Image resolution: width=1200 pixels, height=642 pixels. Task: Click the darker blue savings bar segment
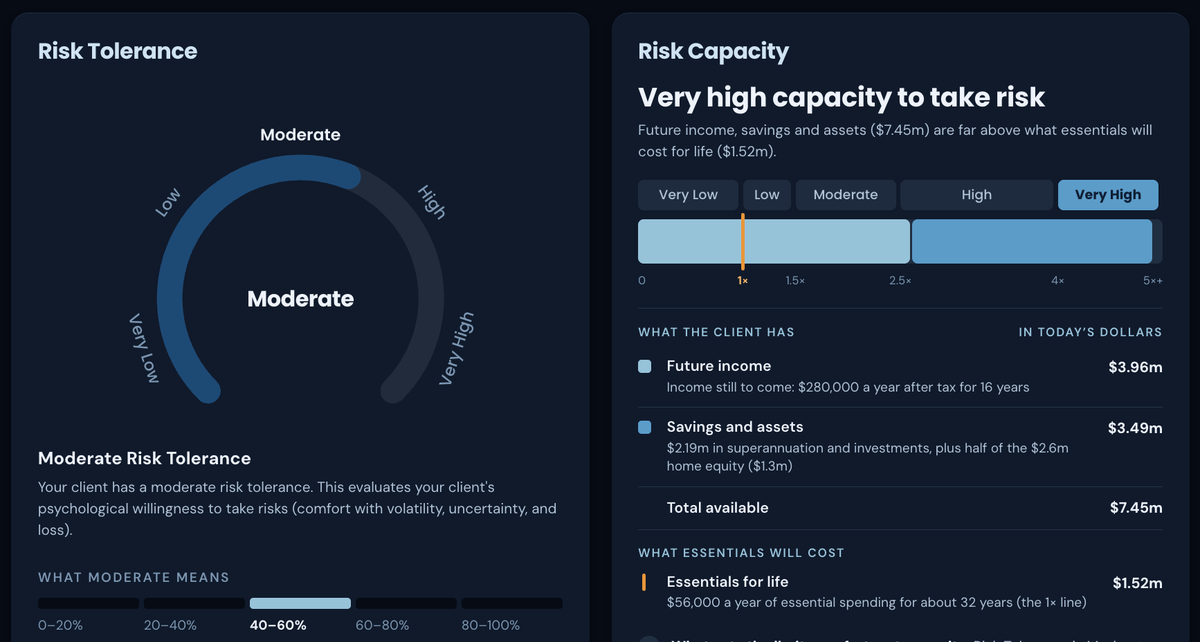(1032, 241)
